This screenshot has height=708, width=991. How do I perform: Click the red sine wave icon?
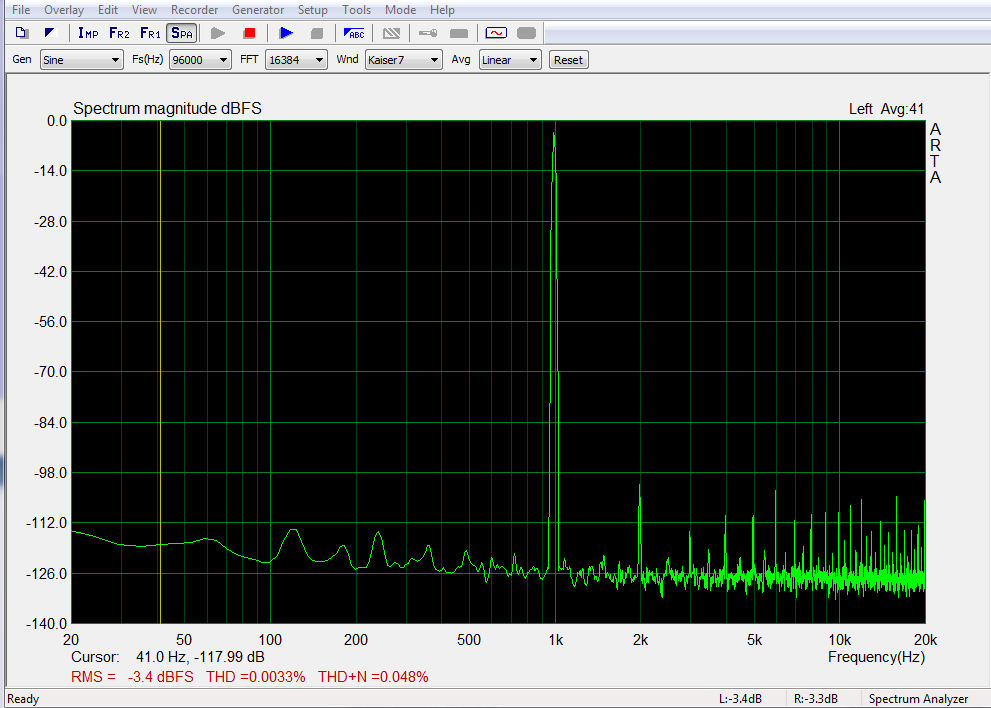pos(496,33)
